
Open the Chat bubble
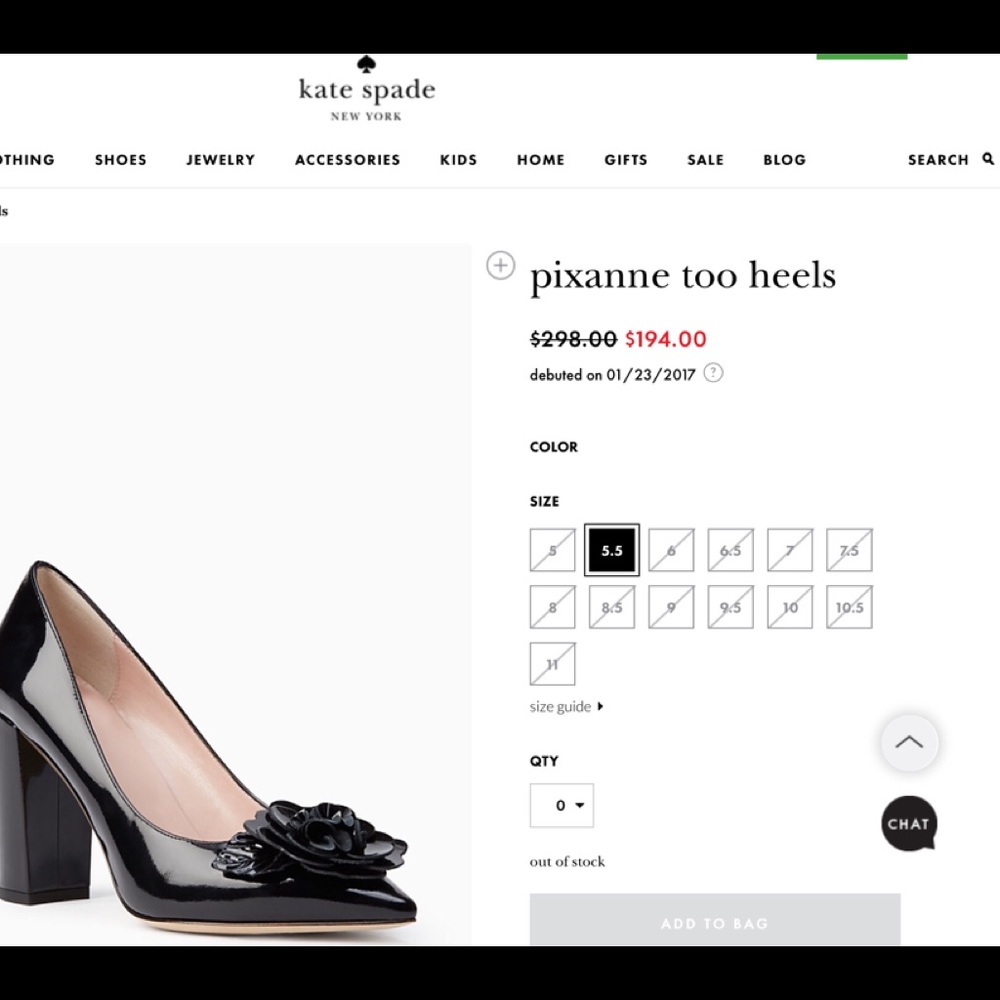tap(909, 823)
